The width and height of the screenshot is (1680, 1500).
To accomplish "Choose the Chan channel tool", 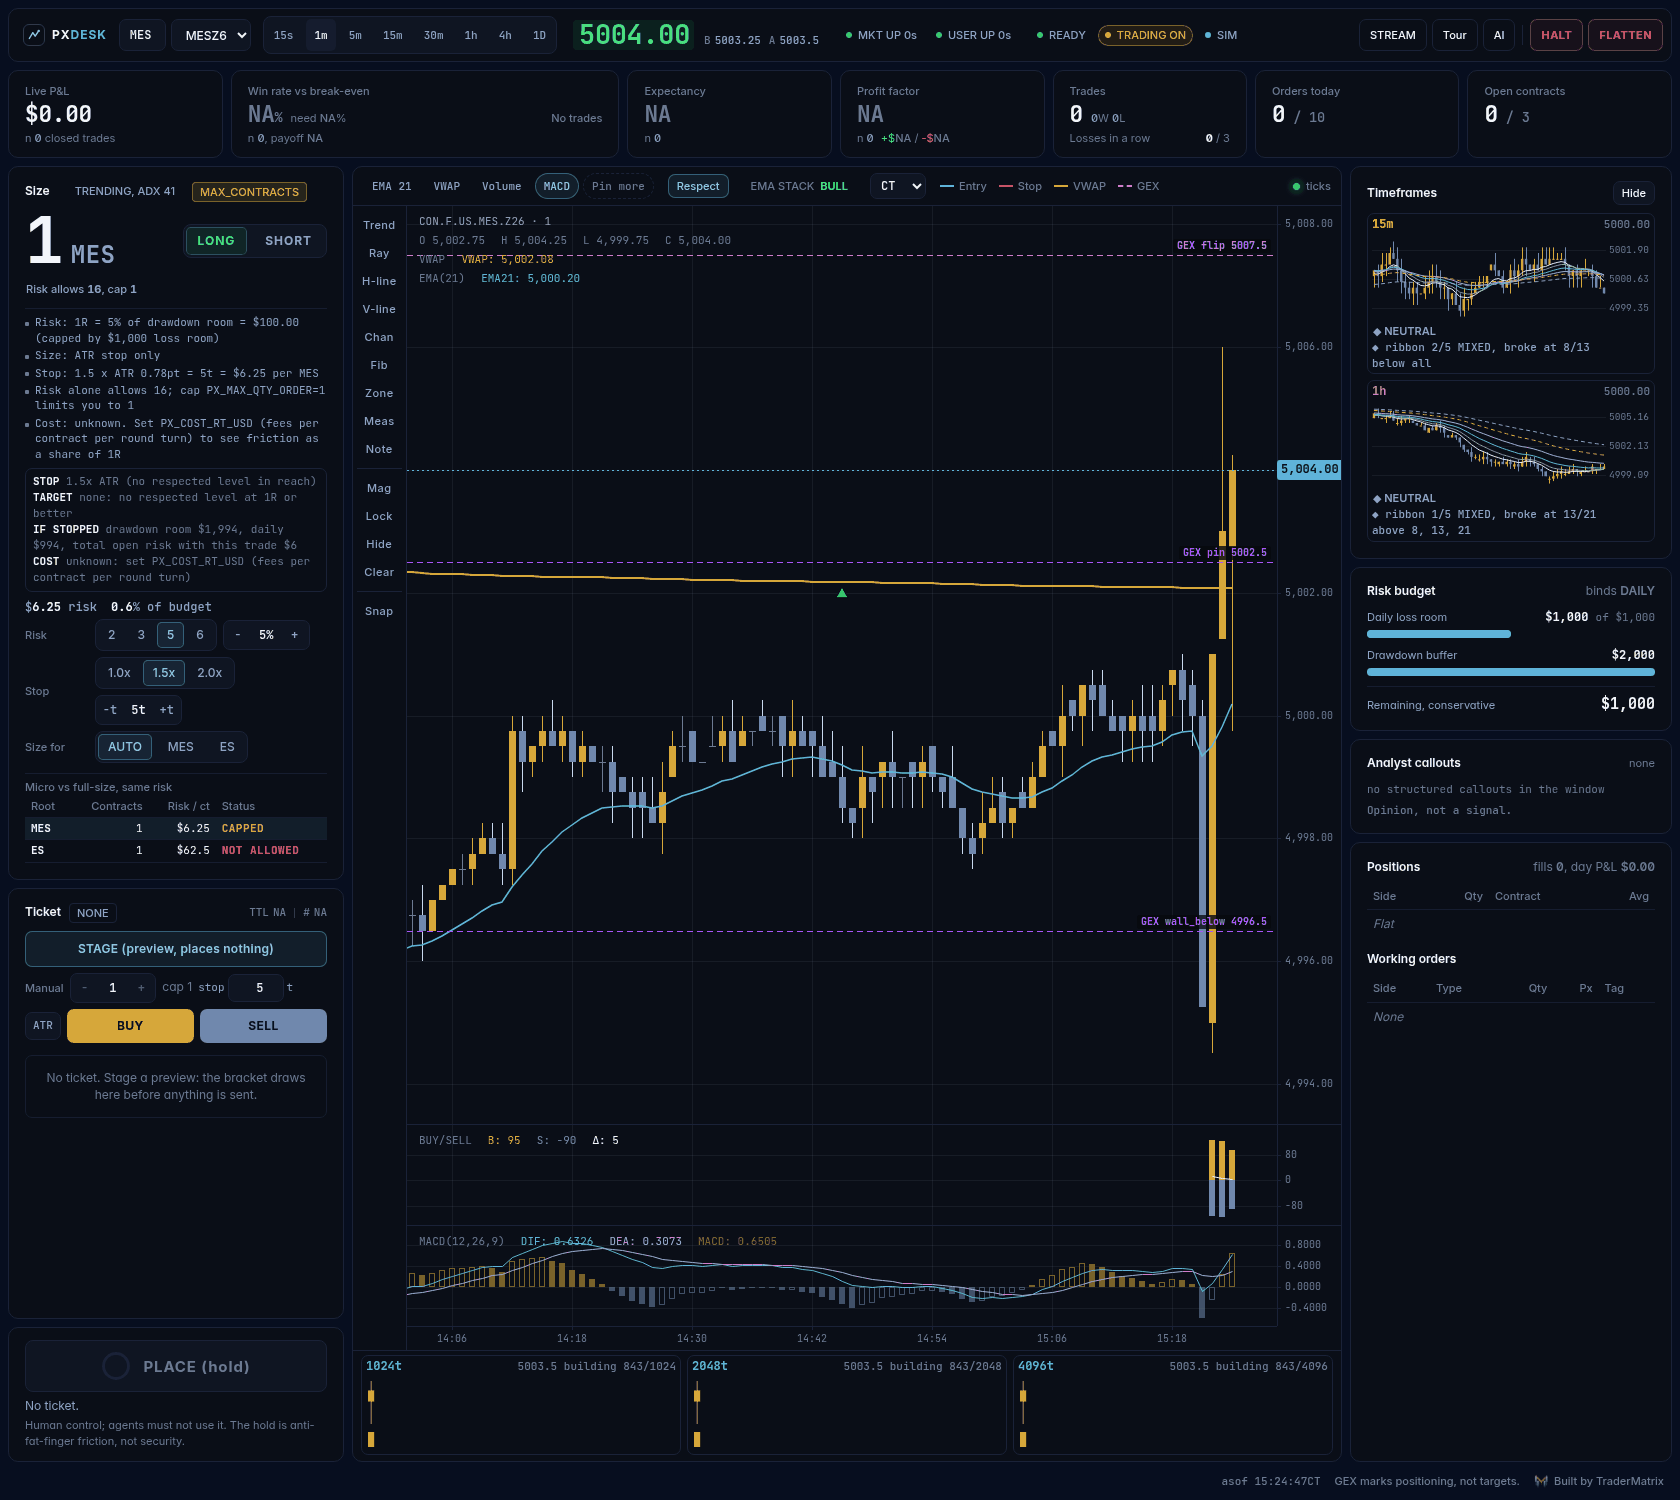I will pyautogui.click(x=379, y=337).
